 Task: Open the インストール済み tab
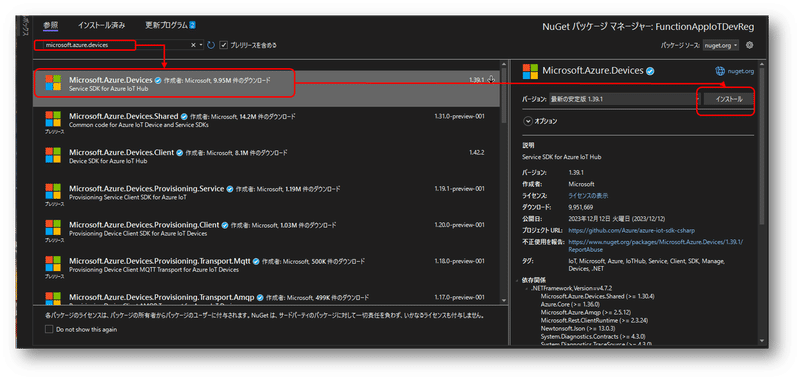tap(102, 25)
